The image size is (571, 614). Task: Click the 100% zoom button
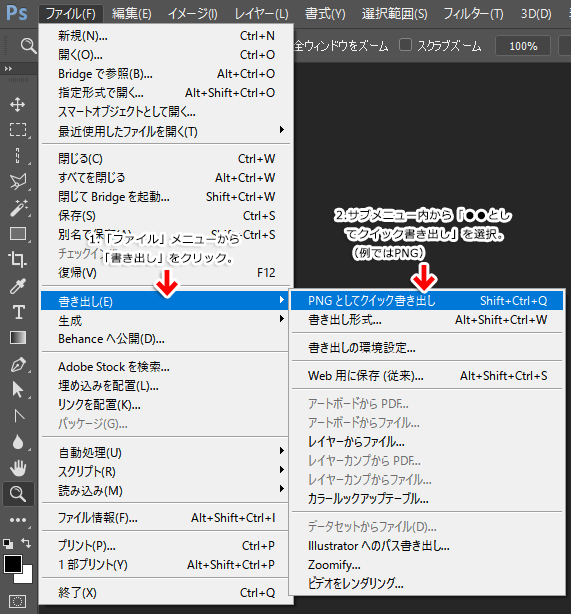[523, 46]
